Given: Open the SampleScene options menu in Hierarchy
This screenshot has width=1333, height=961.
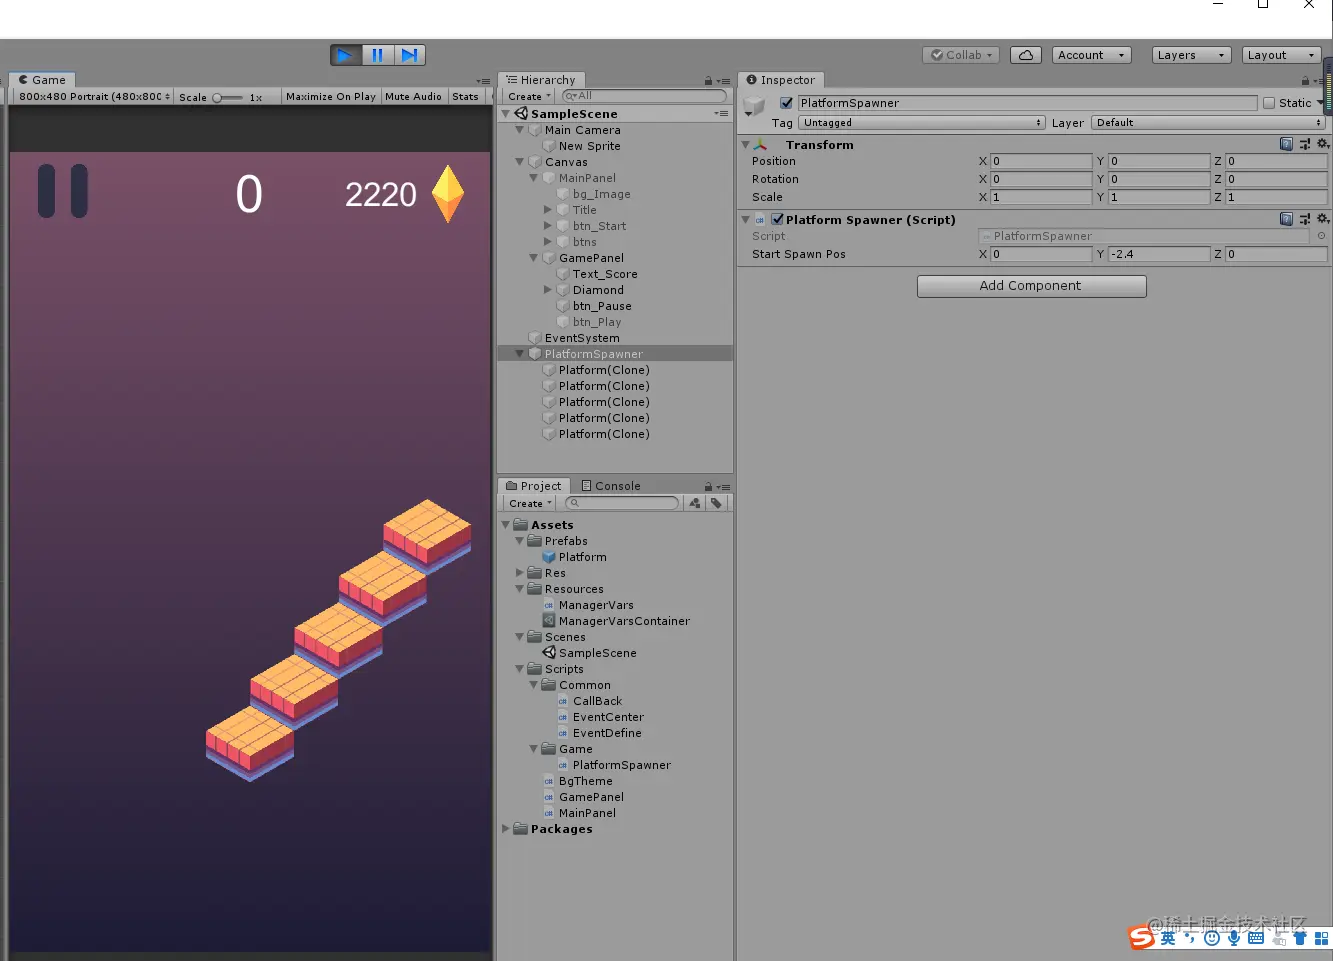Looking at the screenshot, I should coord(721,114).
